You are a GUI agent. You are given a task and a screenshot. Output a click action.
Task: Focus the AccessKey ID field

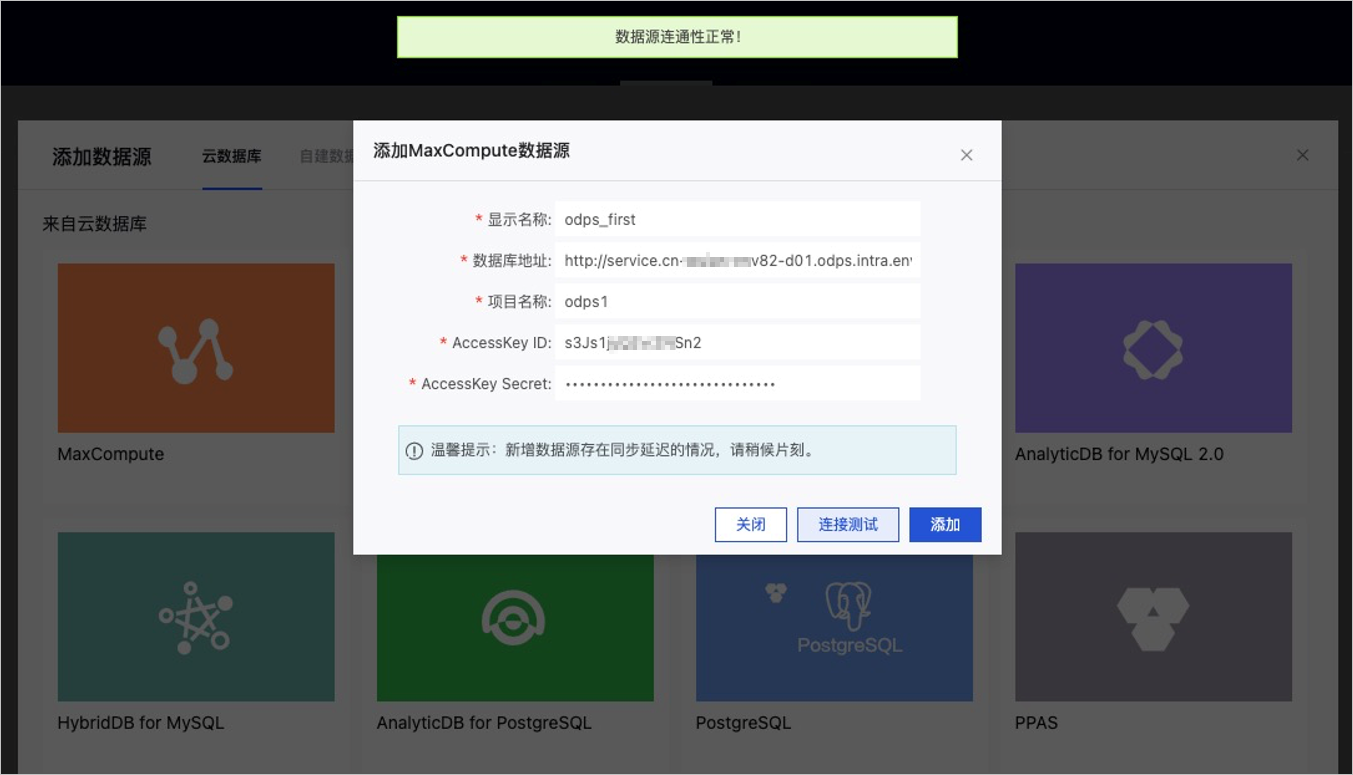(737, 342)
